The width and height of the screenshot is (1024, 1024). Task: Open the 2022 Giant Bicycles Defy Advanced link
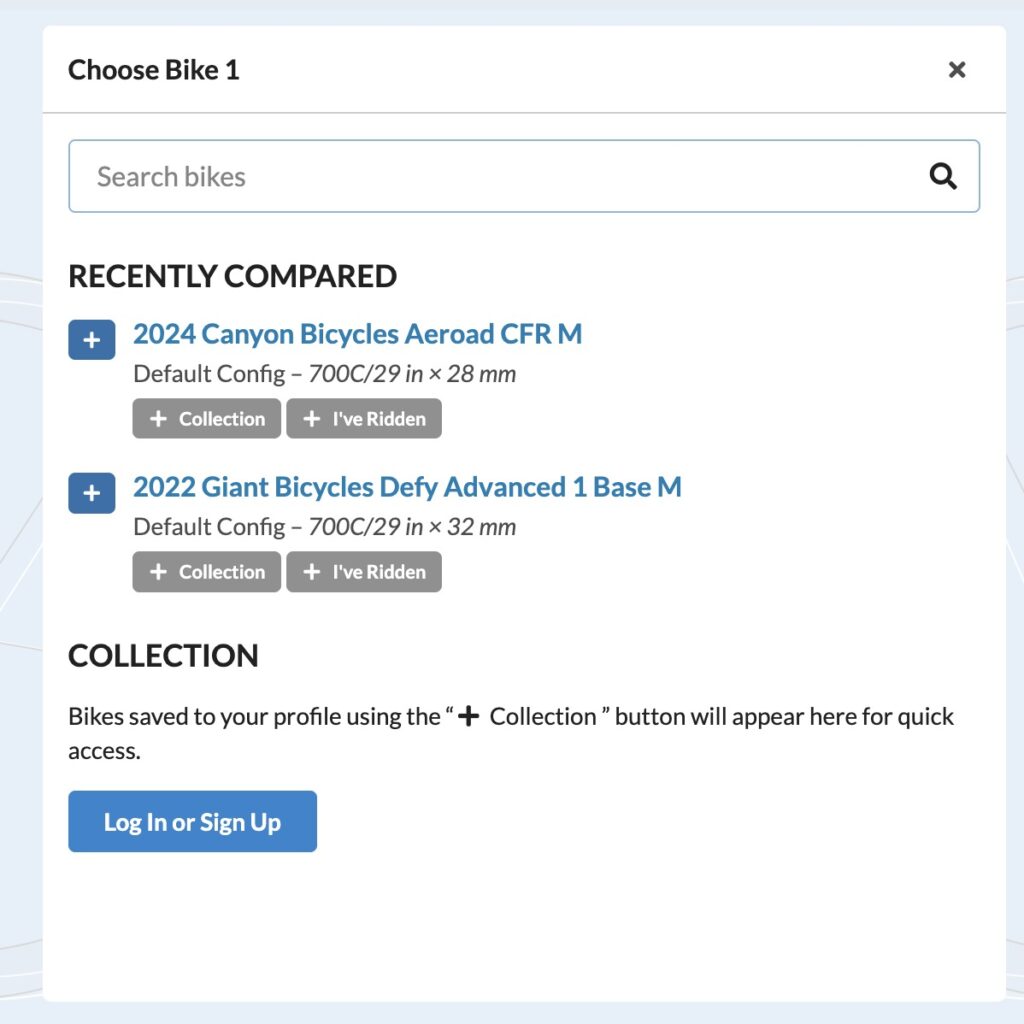(x=407, y=487)
